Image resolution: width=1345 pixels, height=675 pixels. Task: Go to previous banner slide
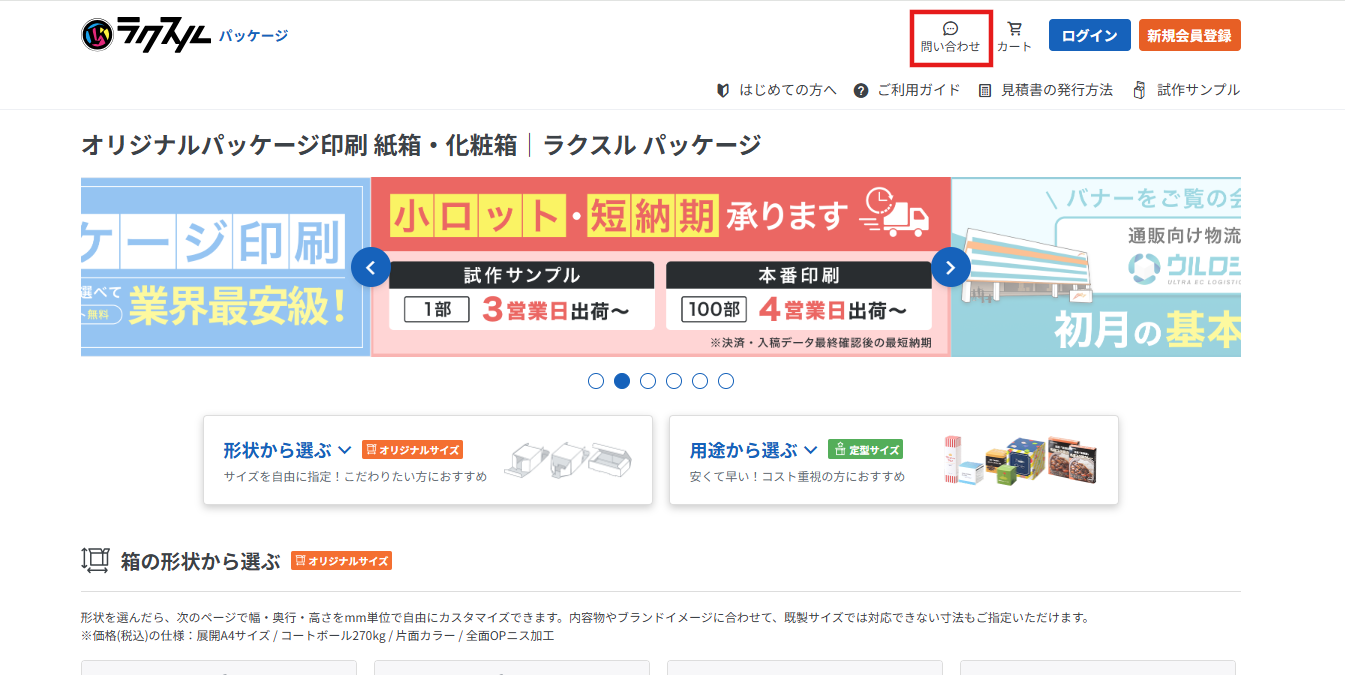pos(371,267)
